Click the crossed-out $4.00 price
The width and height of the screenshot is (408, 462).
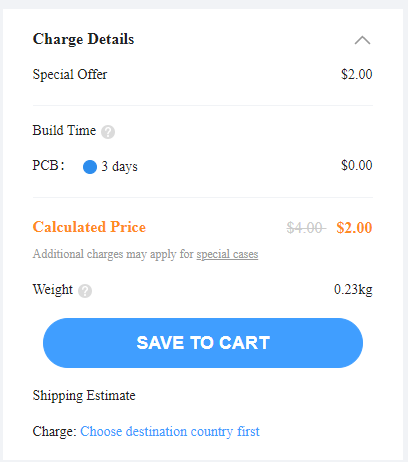(306, 228)
